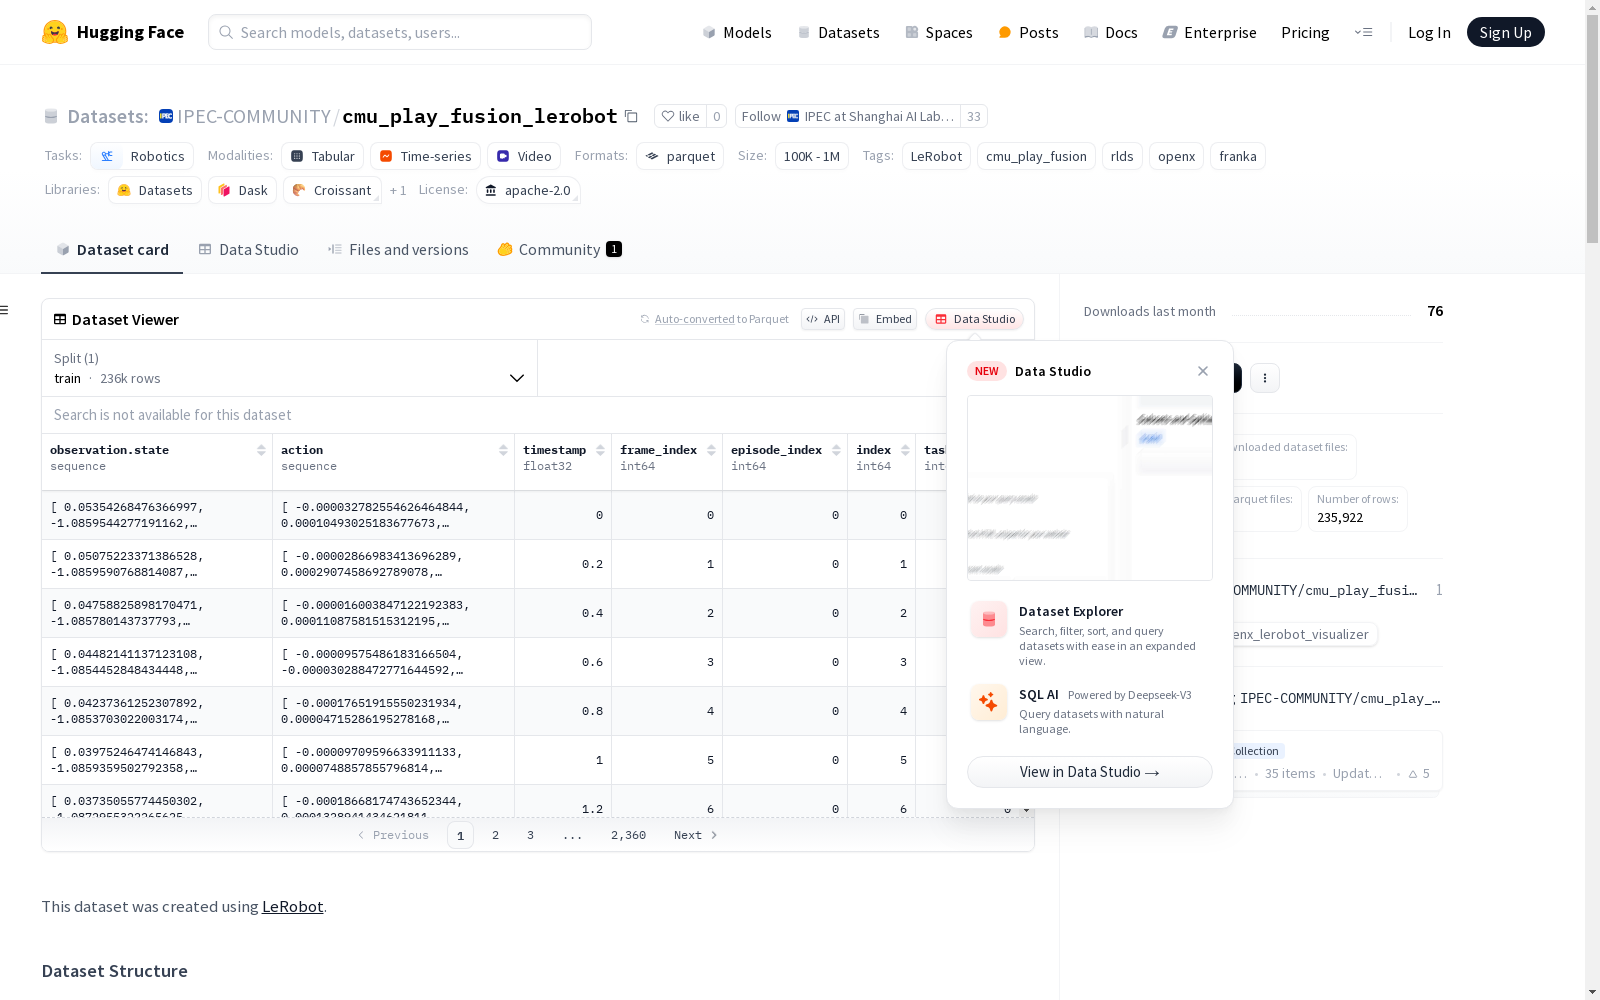The image size is (1600, 1000).
Task: Sort the timestamp column
Action: pyautogui.click(x=600, y=450)
